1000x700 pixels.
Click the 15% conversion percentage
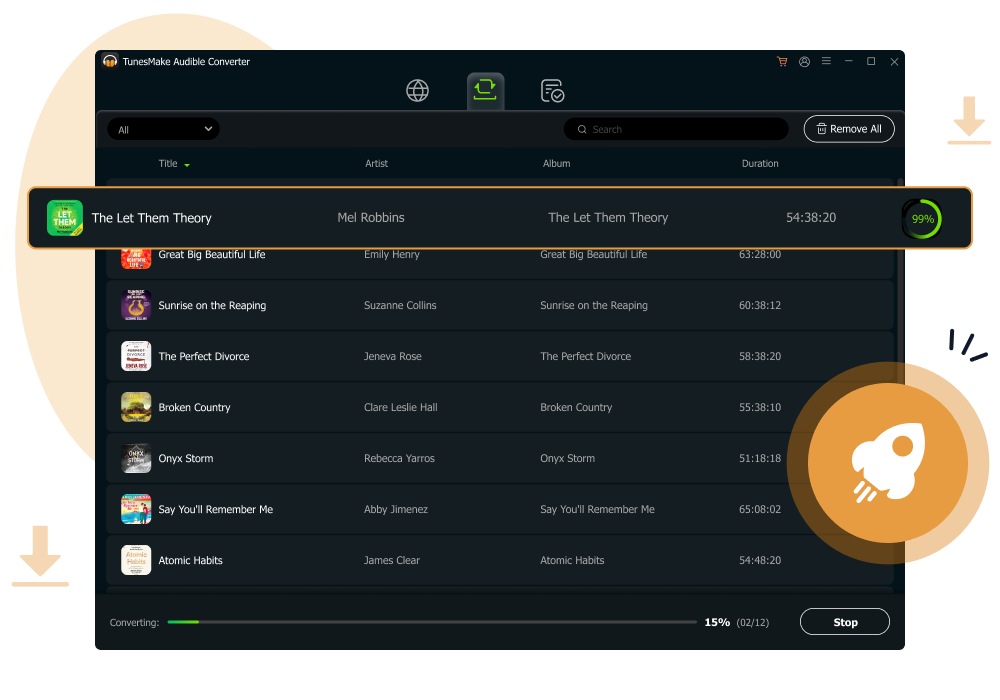[x=717, y=622]
